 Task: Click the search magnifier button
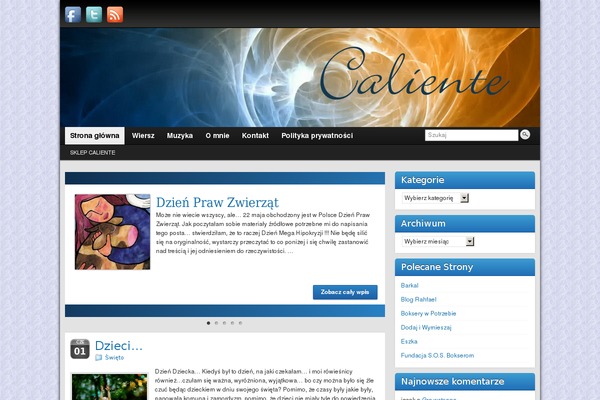coord(525,135)
